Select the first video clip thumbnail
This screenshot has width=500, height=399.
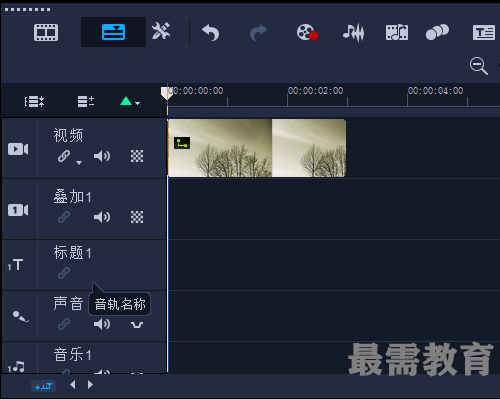(220, 148)
